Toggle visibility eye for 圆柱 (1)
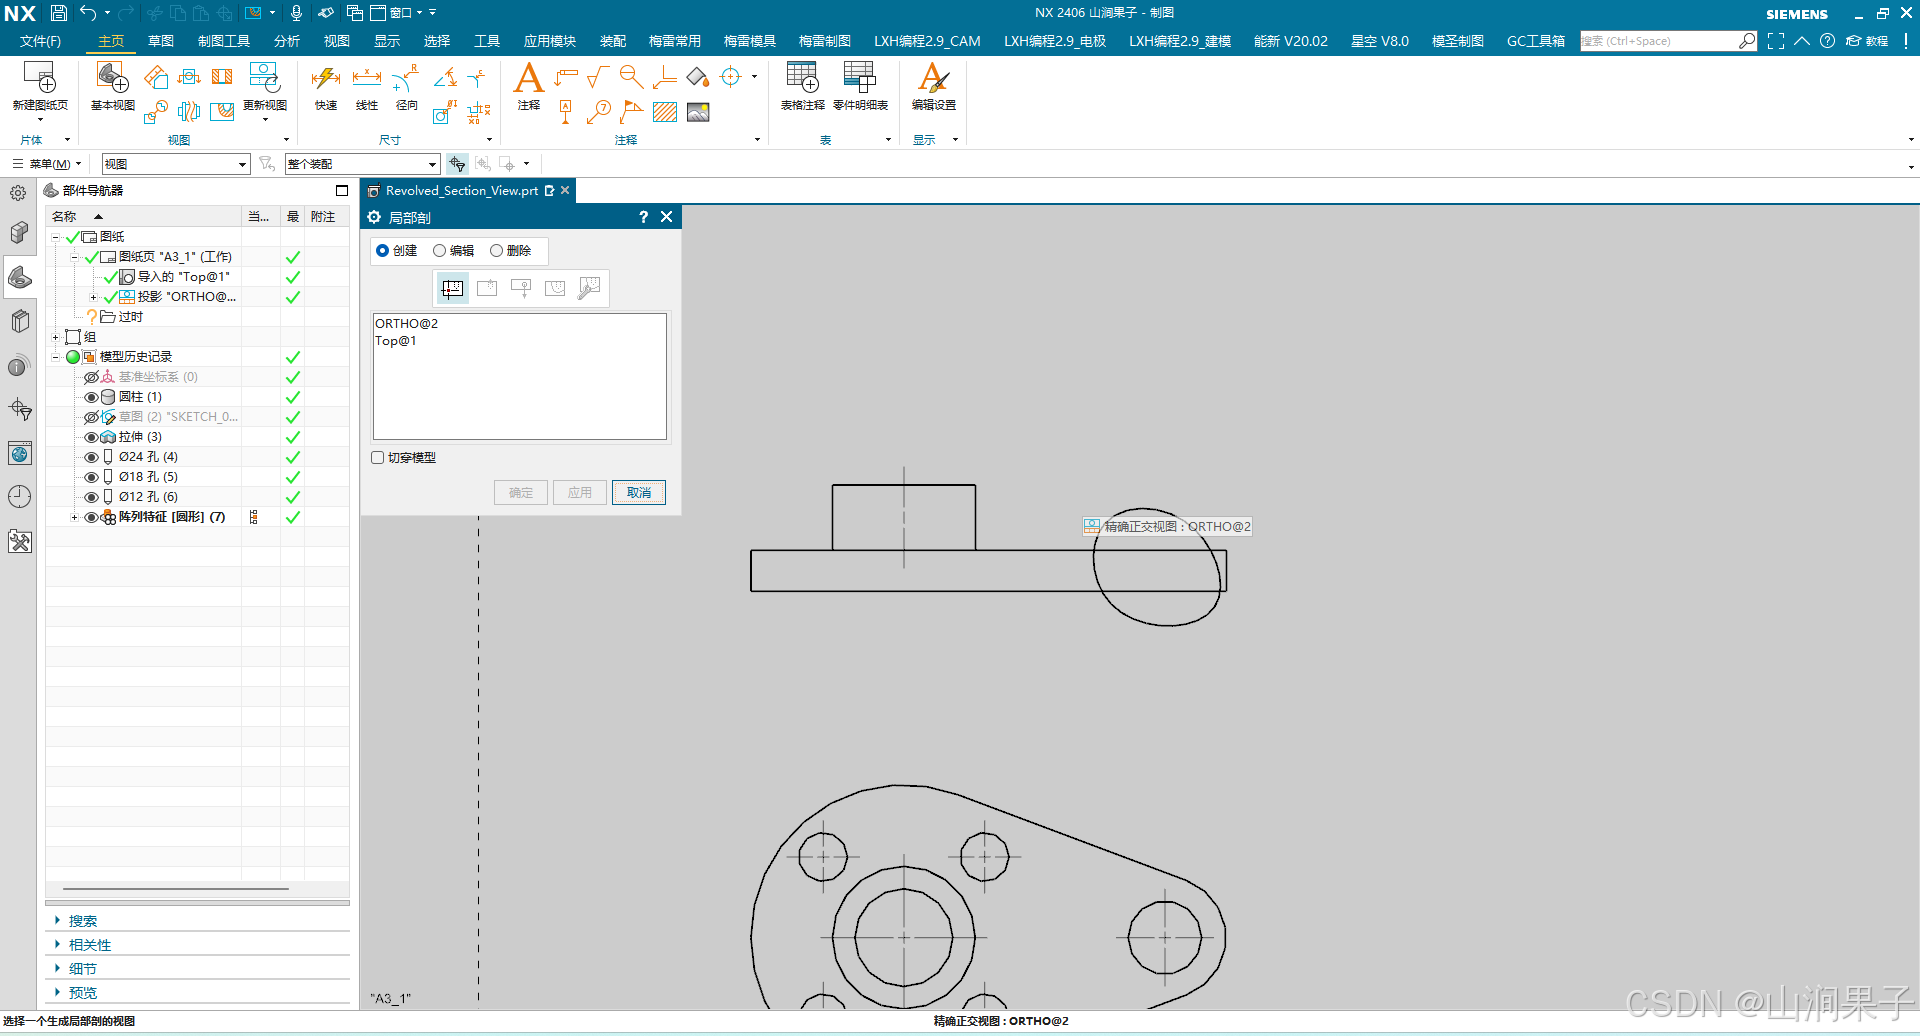The height and width of the screenshot is (1036, 1920). pos(91,397)
